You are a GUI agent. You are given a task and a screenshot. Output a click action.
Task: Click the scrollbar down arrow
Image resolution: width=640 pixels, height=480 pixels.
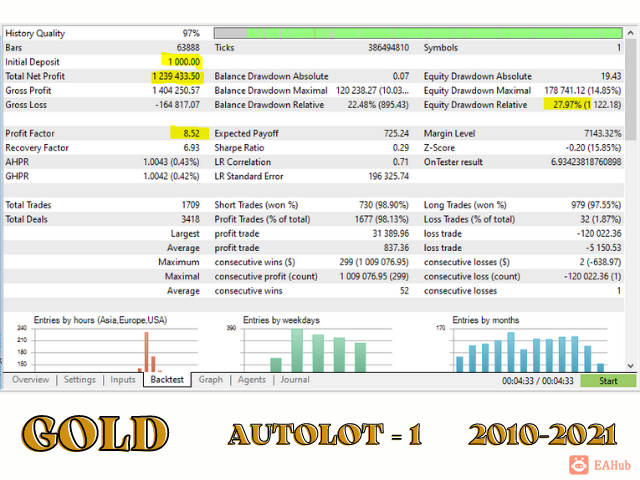(630, 366)
